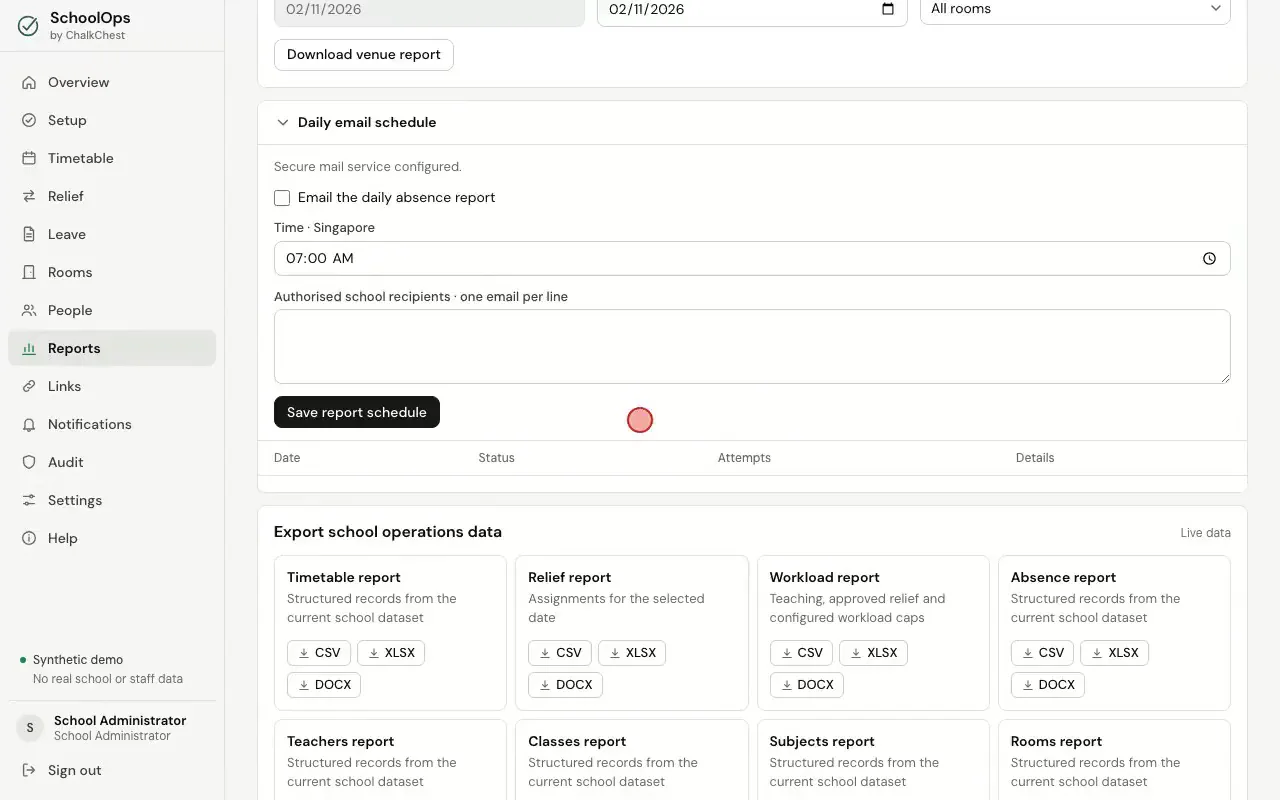This screenshot has width=1280, height=800.
Task: Click the Live data label
Action: 1205,533
